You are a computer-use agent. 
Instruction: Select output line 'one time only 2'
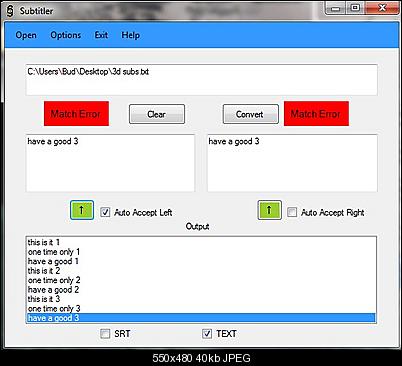[201, 280]
